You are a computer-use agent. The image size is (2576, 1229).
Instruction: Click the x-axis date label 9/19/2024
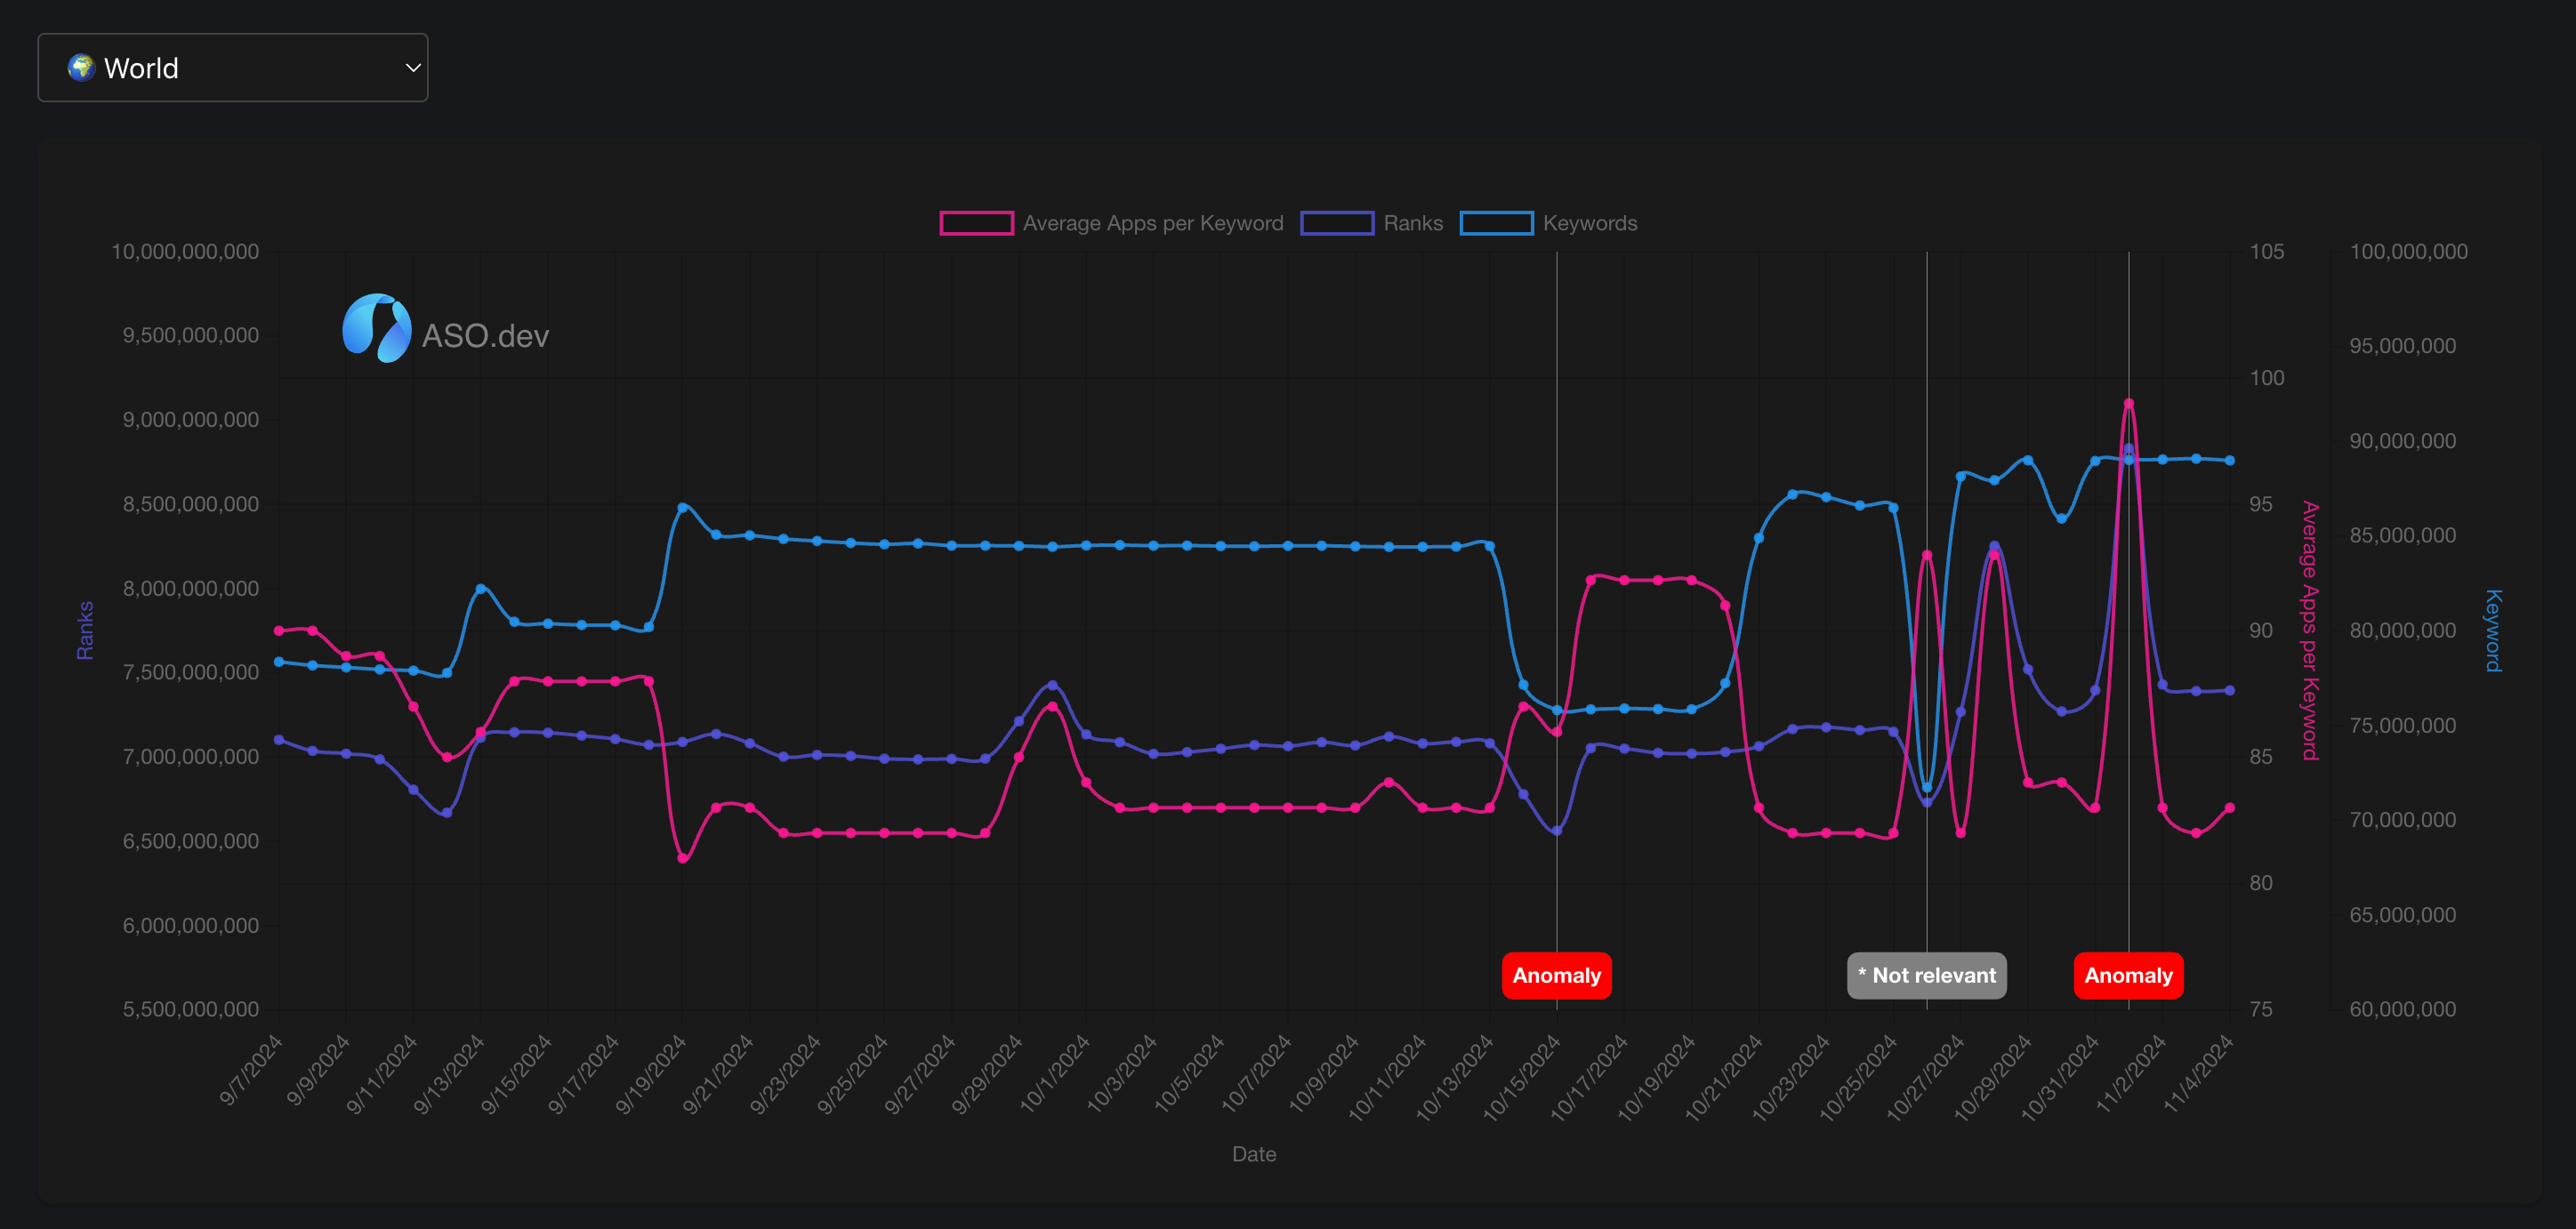pyautogui.click(x=651, y=1075)
